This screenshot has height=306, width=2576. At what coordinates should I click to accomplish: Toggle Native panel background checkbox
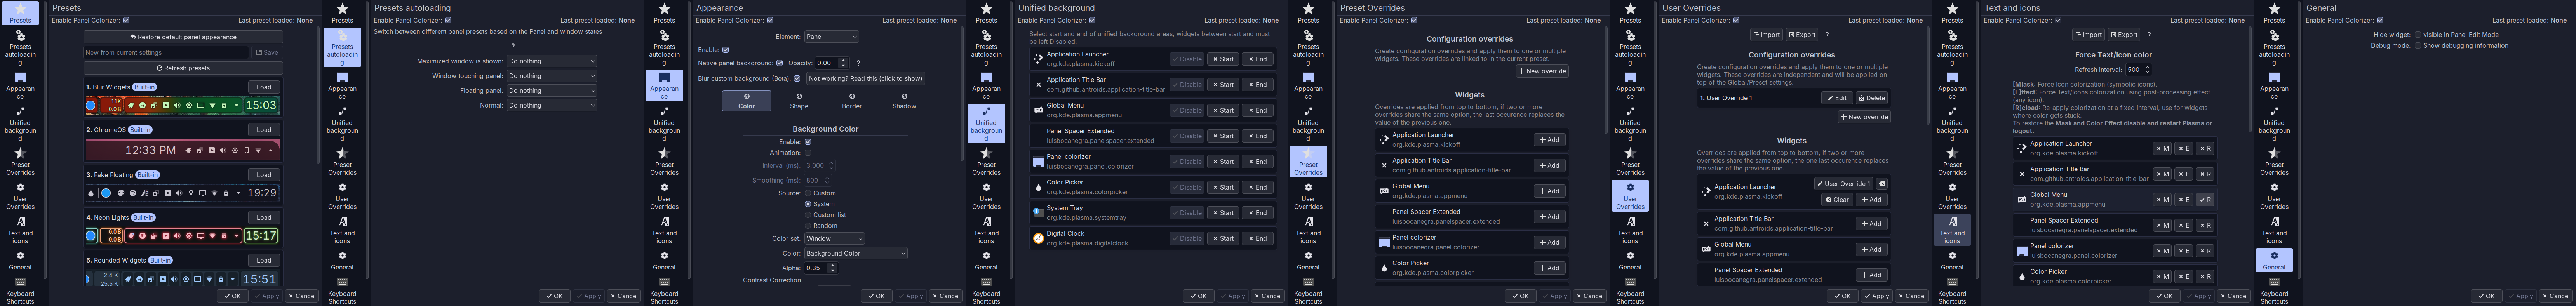[x=779, y=63]
